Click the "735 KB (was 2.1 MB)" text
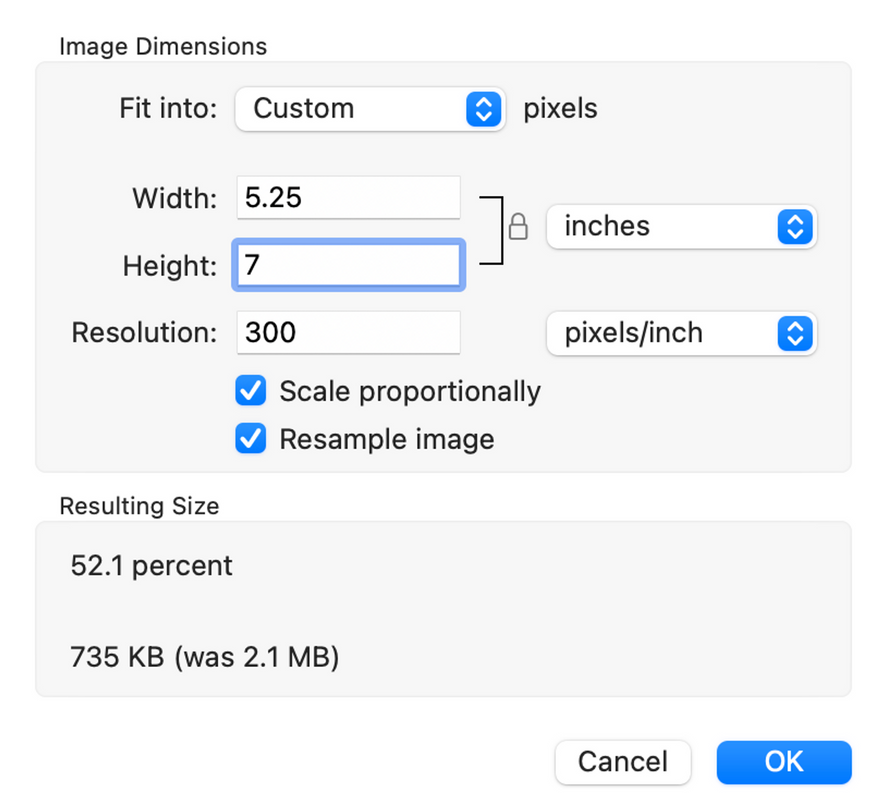The width and height of the screenshot is (880, 806). [x=205, y=657]
